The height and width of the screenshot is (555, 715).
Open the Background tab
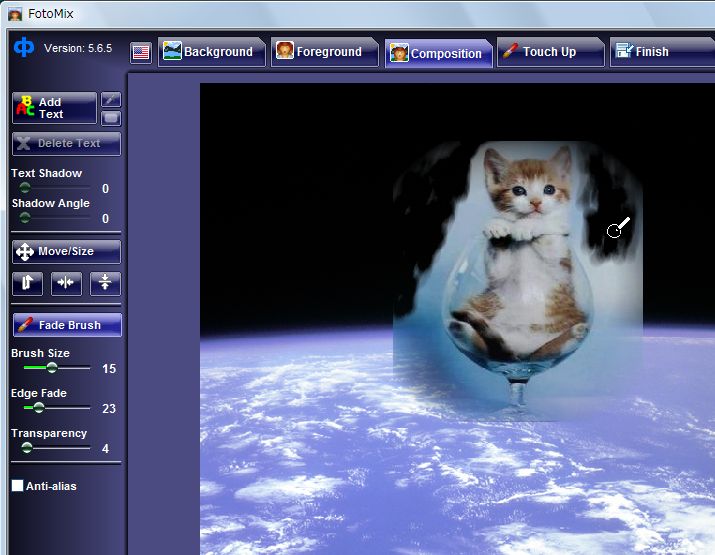coord(212,52)
